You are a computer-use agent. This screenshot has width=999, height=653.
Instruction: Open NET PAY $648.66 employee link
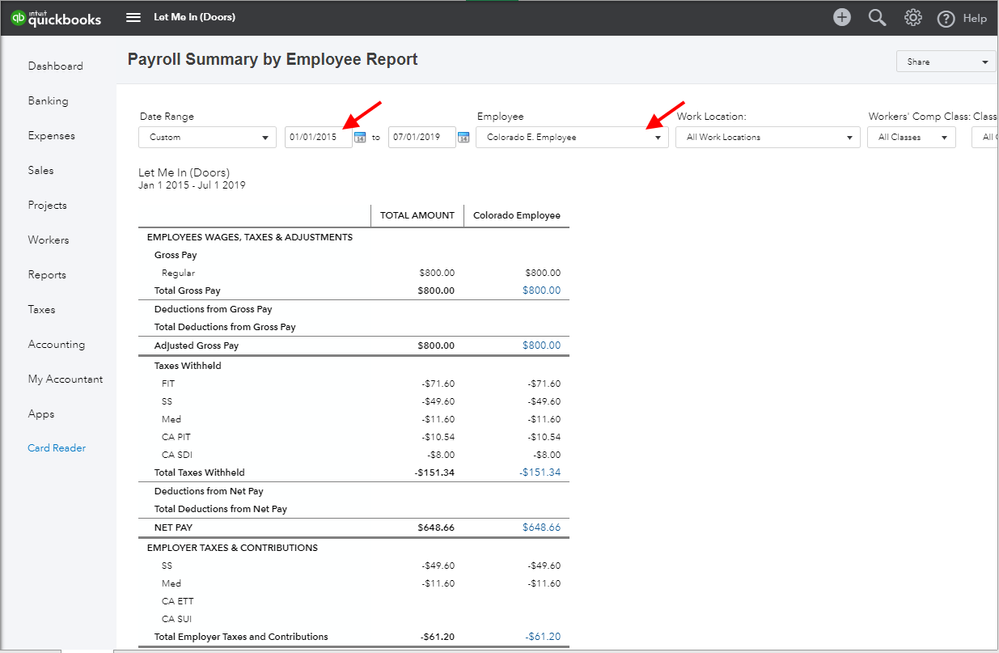pyautogui.click(x=542, y=527)
